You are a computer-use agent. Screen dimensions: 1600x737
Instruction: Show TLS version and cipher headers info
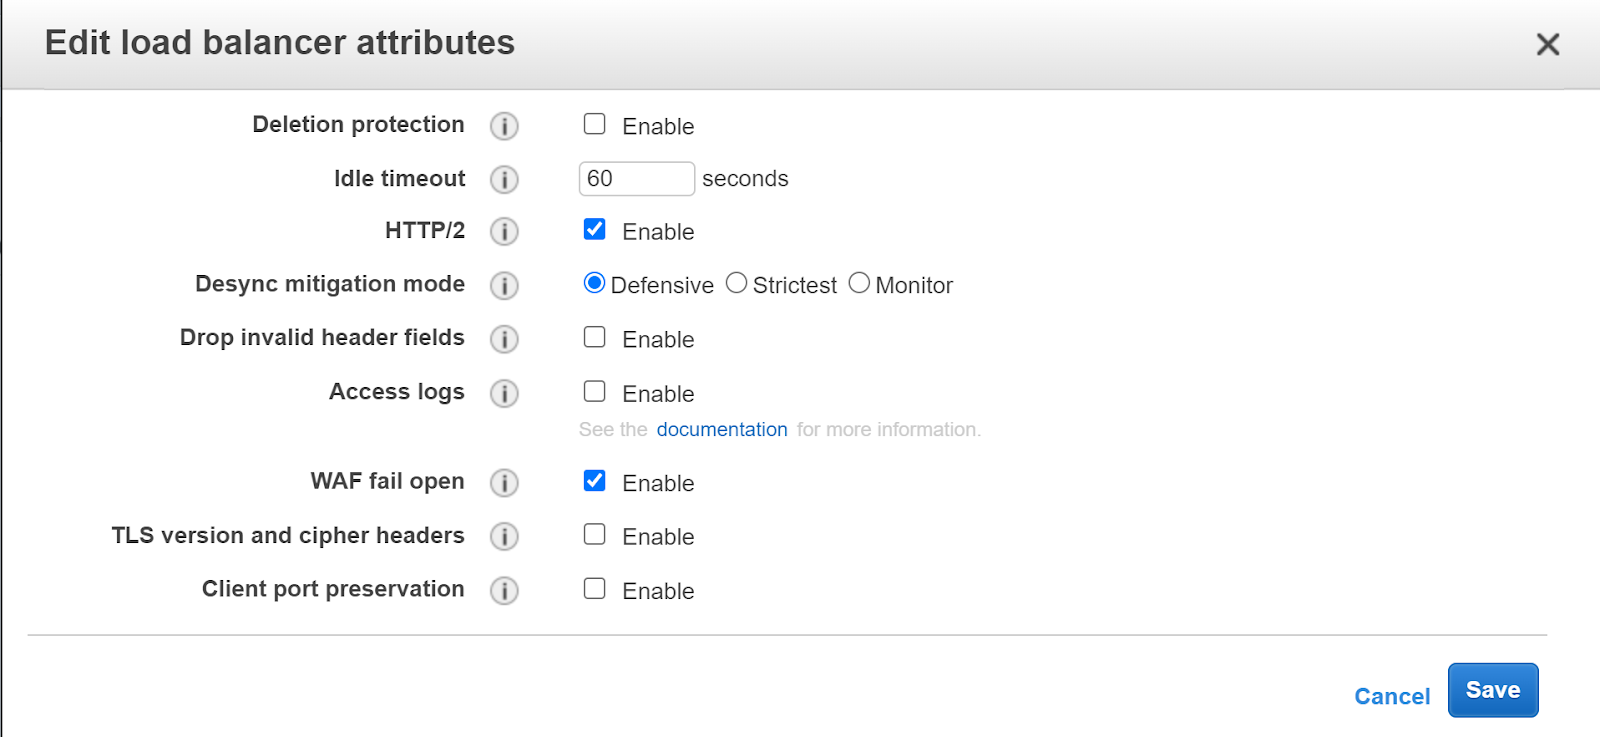(x=504, y=537)
